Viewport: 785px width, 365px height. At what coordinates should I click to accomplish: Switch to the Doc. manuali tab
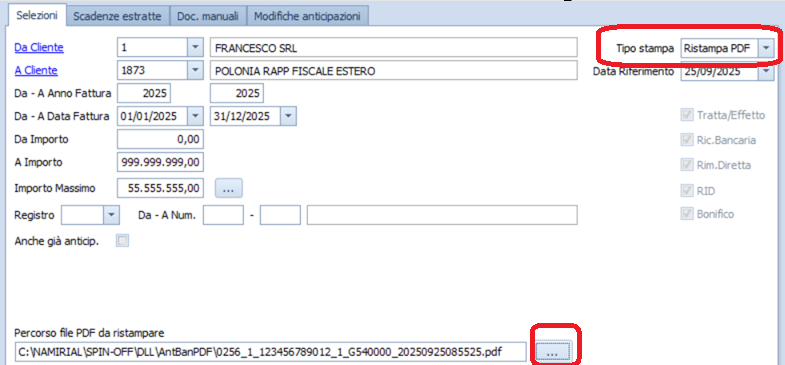tap(207, 16)
